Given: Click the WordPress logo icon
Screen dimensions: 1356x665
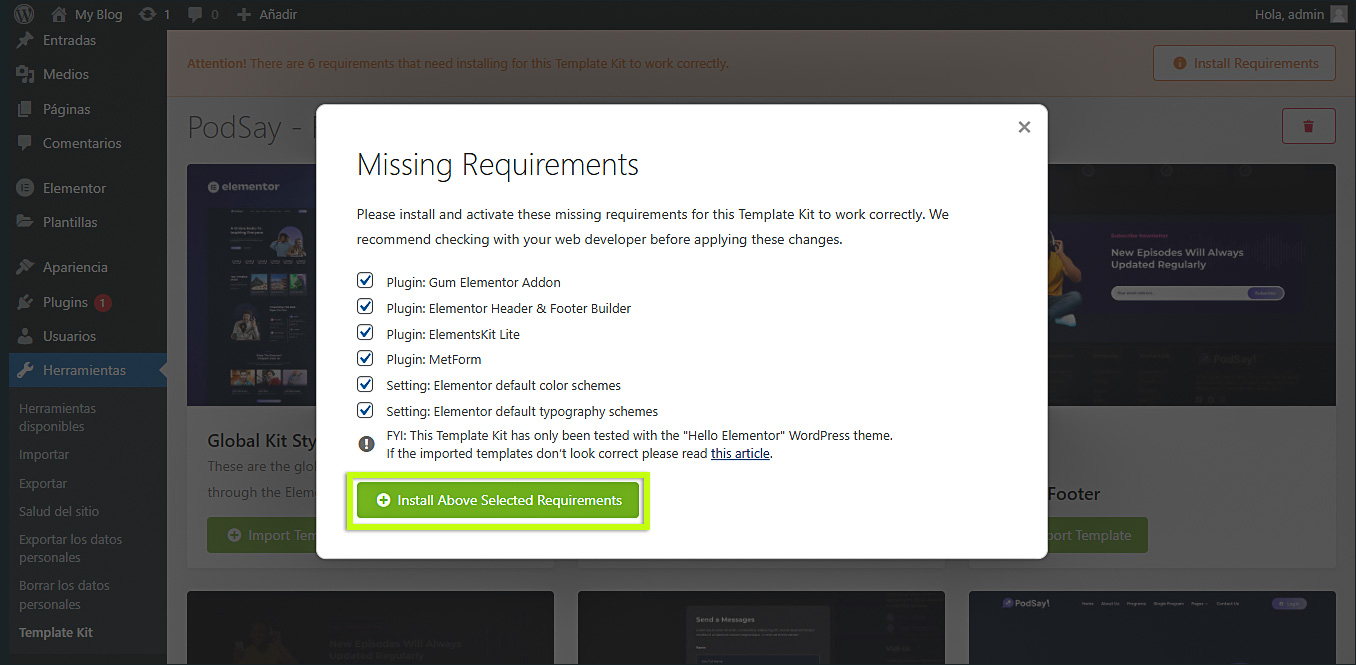Looking at the screenshot, I should (24, 14).
